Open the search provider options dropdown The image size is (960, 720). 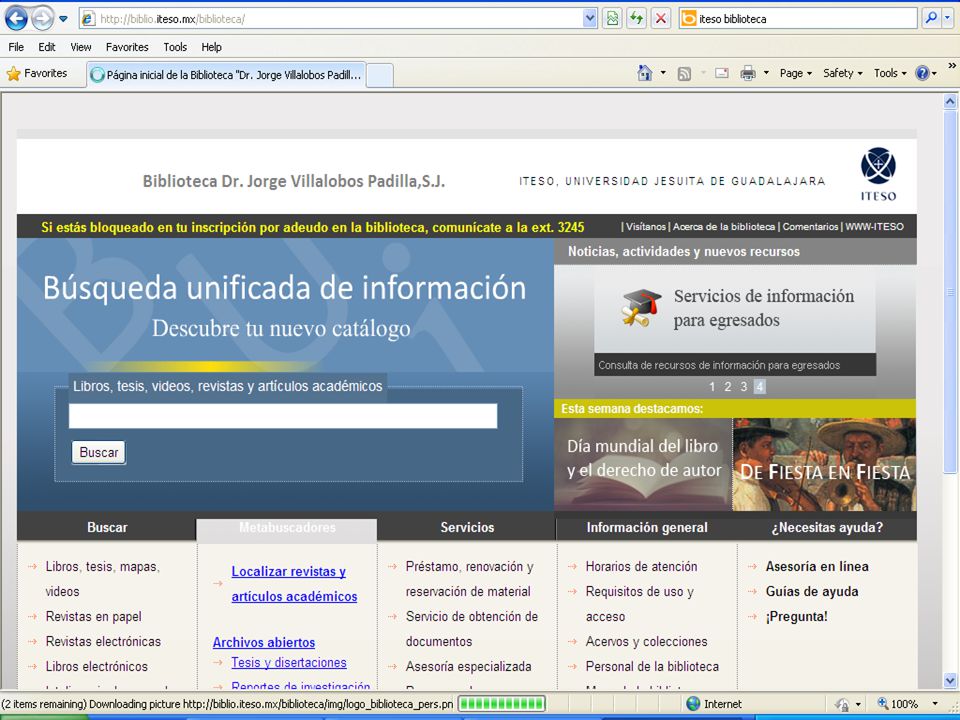coord(948,18)
